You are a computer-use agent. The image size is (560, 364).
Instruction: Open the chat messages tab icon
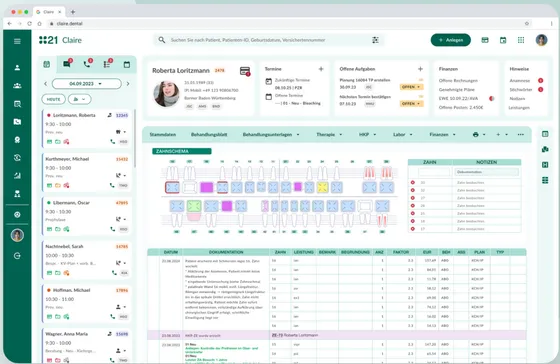click(67, 64)
